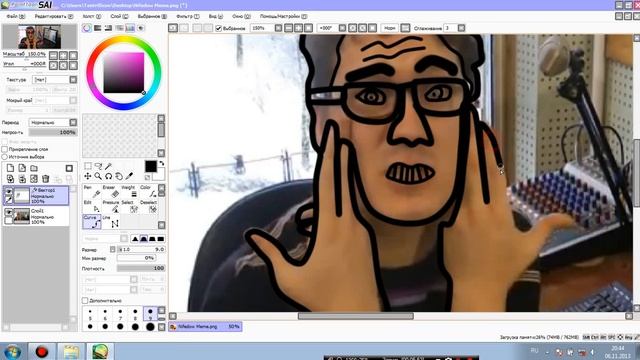Viewport: 640px width, 360px height.
Task: Open the Переход blending mode dropdown
Action: point(73,122)
